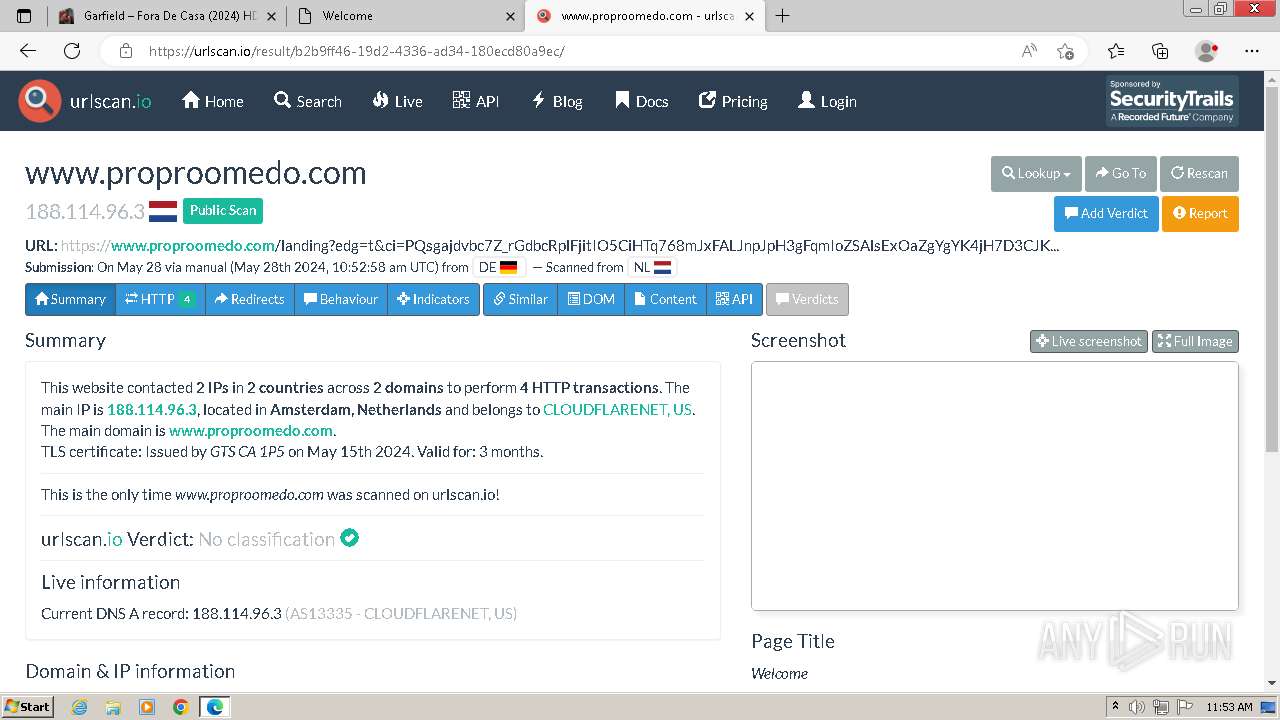Go to the Search page

pyautogui.click(x=307, y=101)
